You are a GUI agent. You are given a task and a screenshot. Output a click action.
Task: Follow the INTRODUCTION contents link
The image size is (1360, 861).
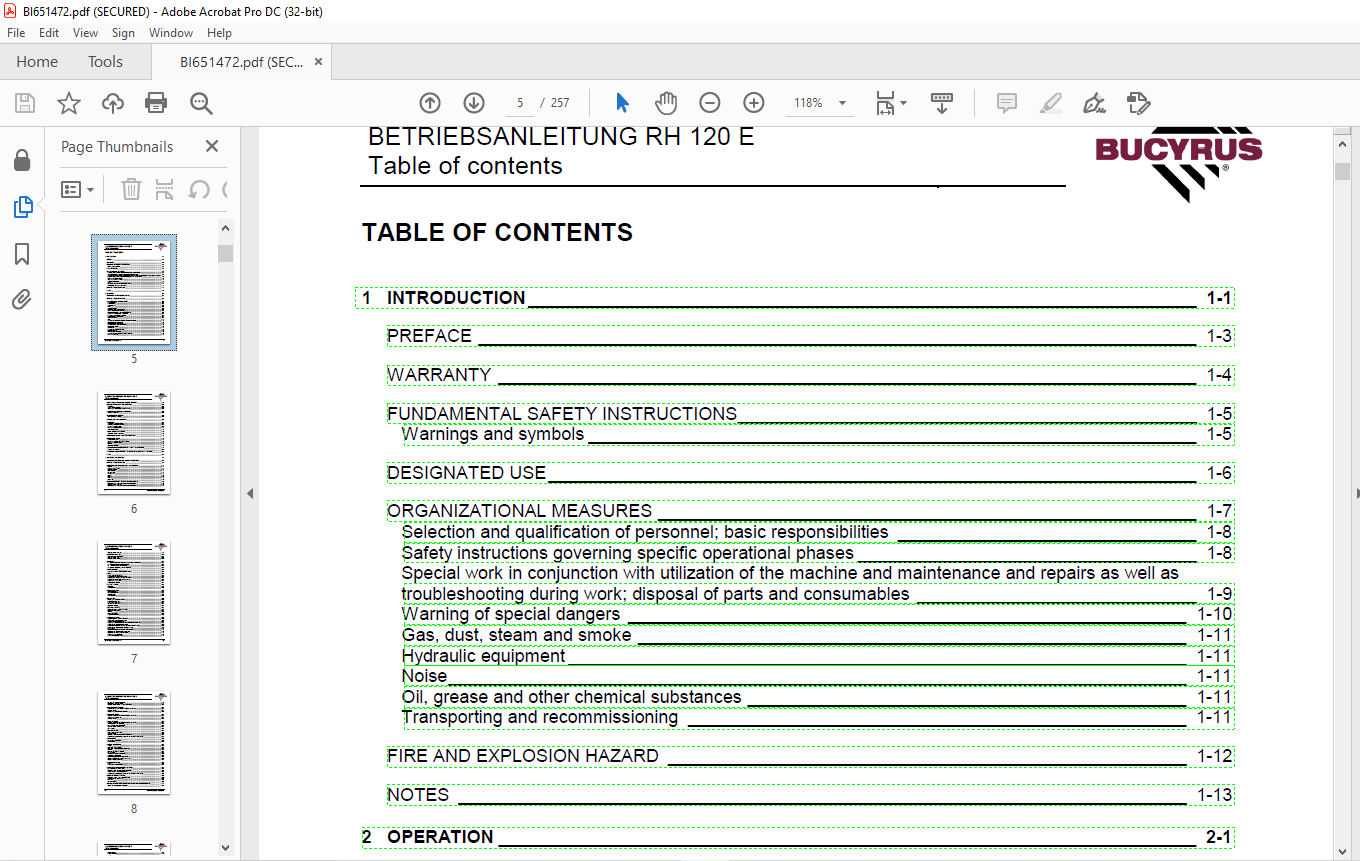(795, 298)
